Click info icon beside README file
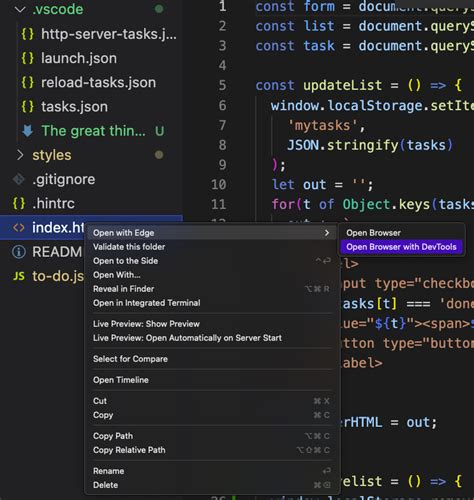This screenshot has width=474, height=500. [x=19, y=252]
